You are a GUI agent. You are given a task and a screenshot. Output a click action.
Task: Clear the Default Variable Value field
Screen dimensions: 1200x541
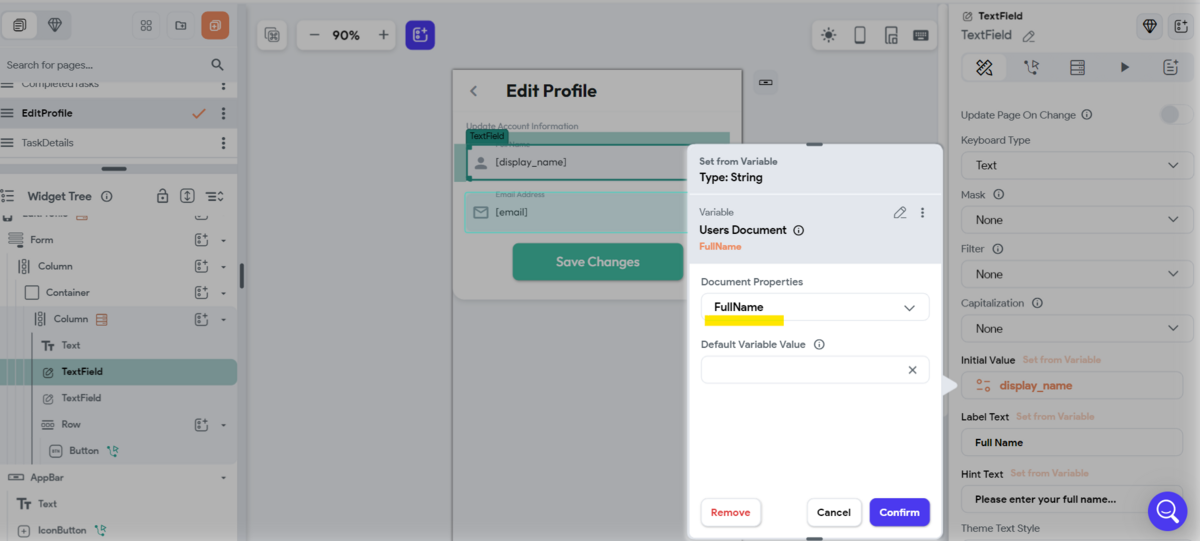click(912, 370)
